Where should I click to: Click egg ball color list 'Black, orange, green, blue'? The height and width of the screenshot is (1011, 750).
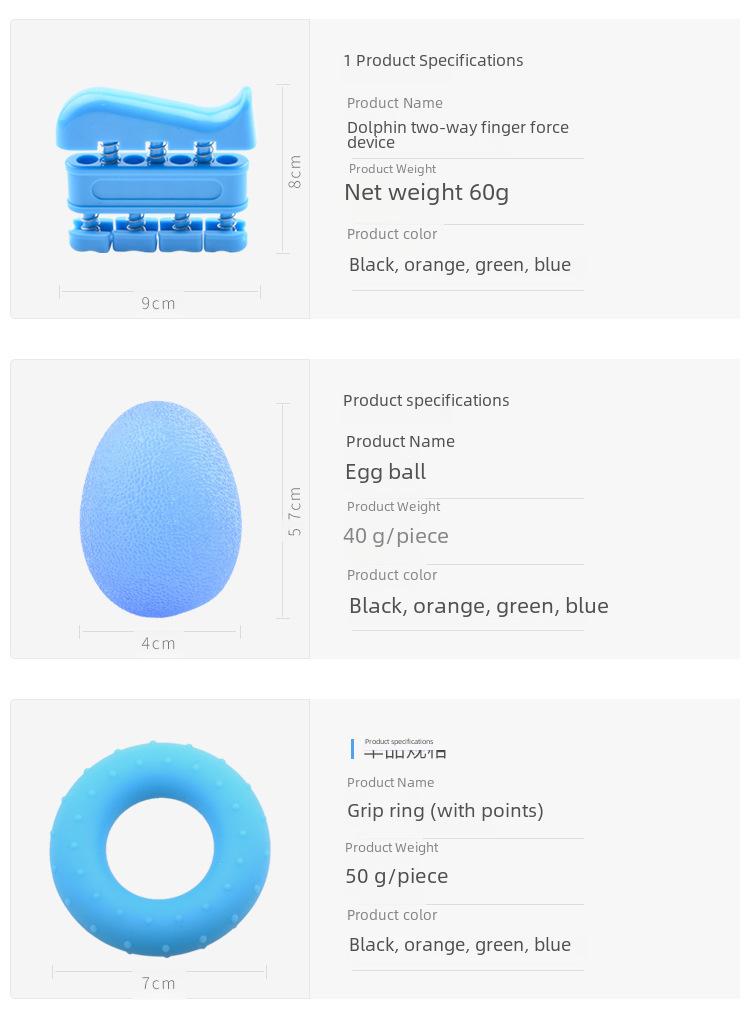(x=479, y=606)
